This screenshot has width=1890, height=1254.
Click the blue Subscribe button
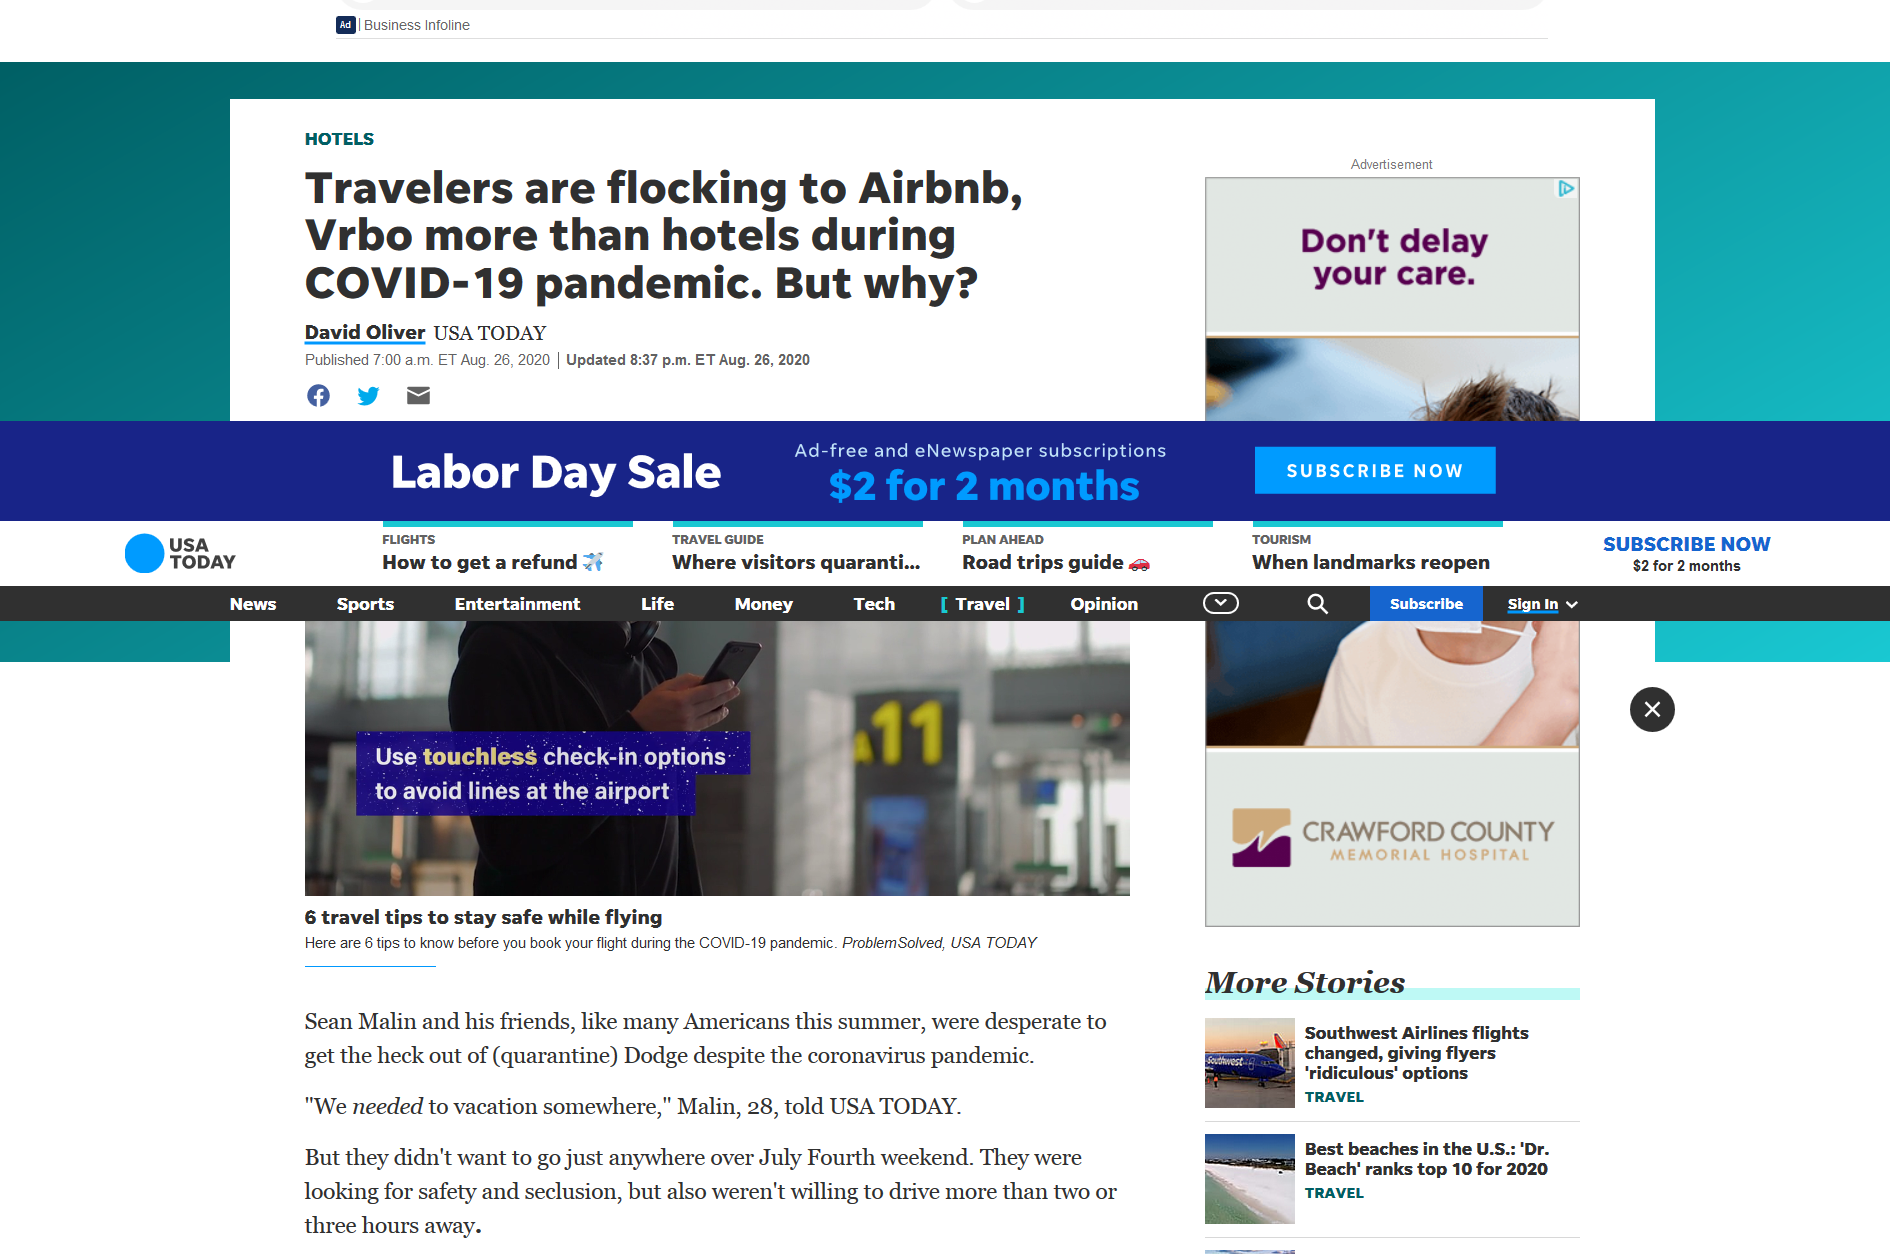(1426, 604)
